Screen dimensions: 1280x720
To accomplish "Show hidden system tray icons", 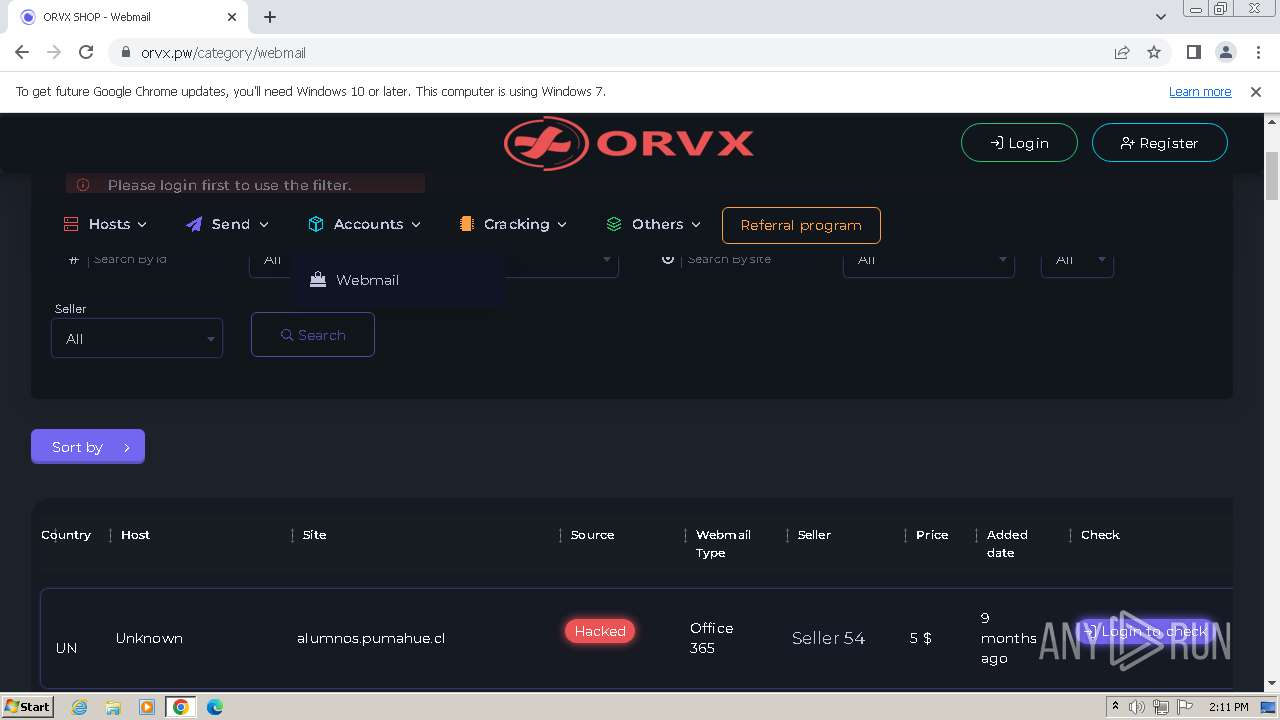I will (x=1115, y=706).
